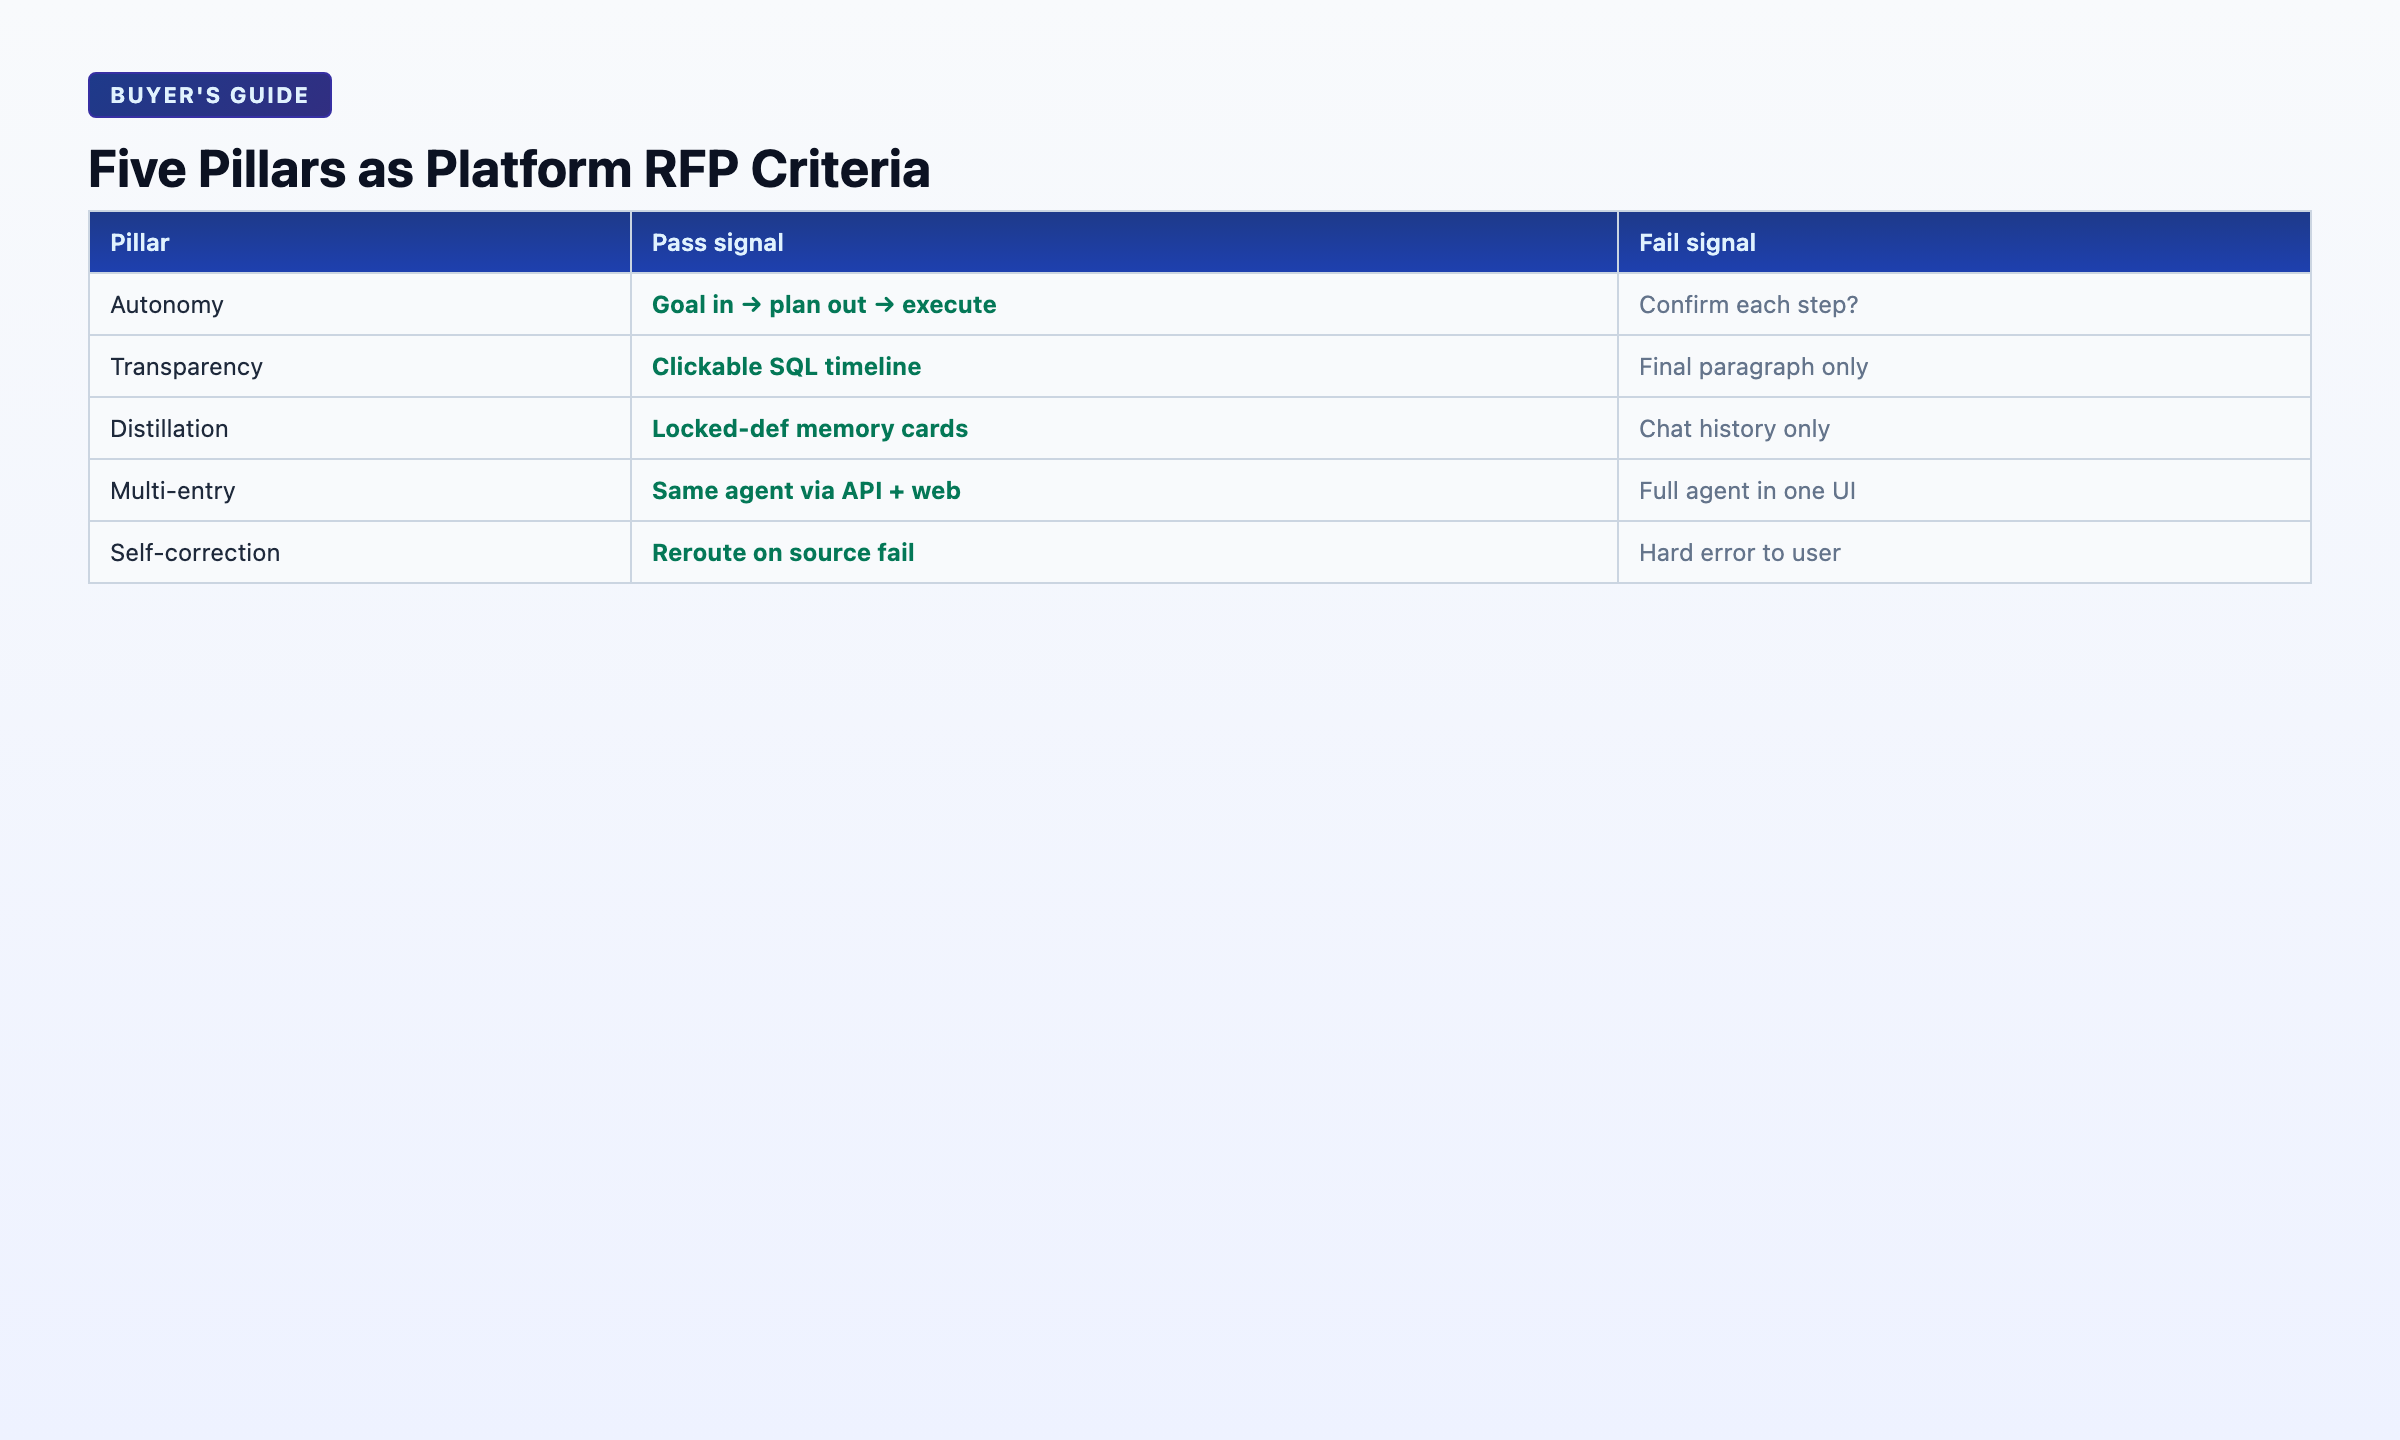Click the 'Hard error to user' cell

pyautogui.click(x=1964, y=552)
